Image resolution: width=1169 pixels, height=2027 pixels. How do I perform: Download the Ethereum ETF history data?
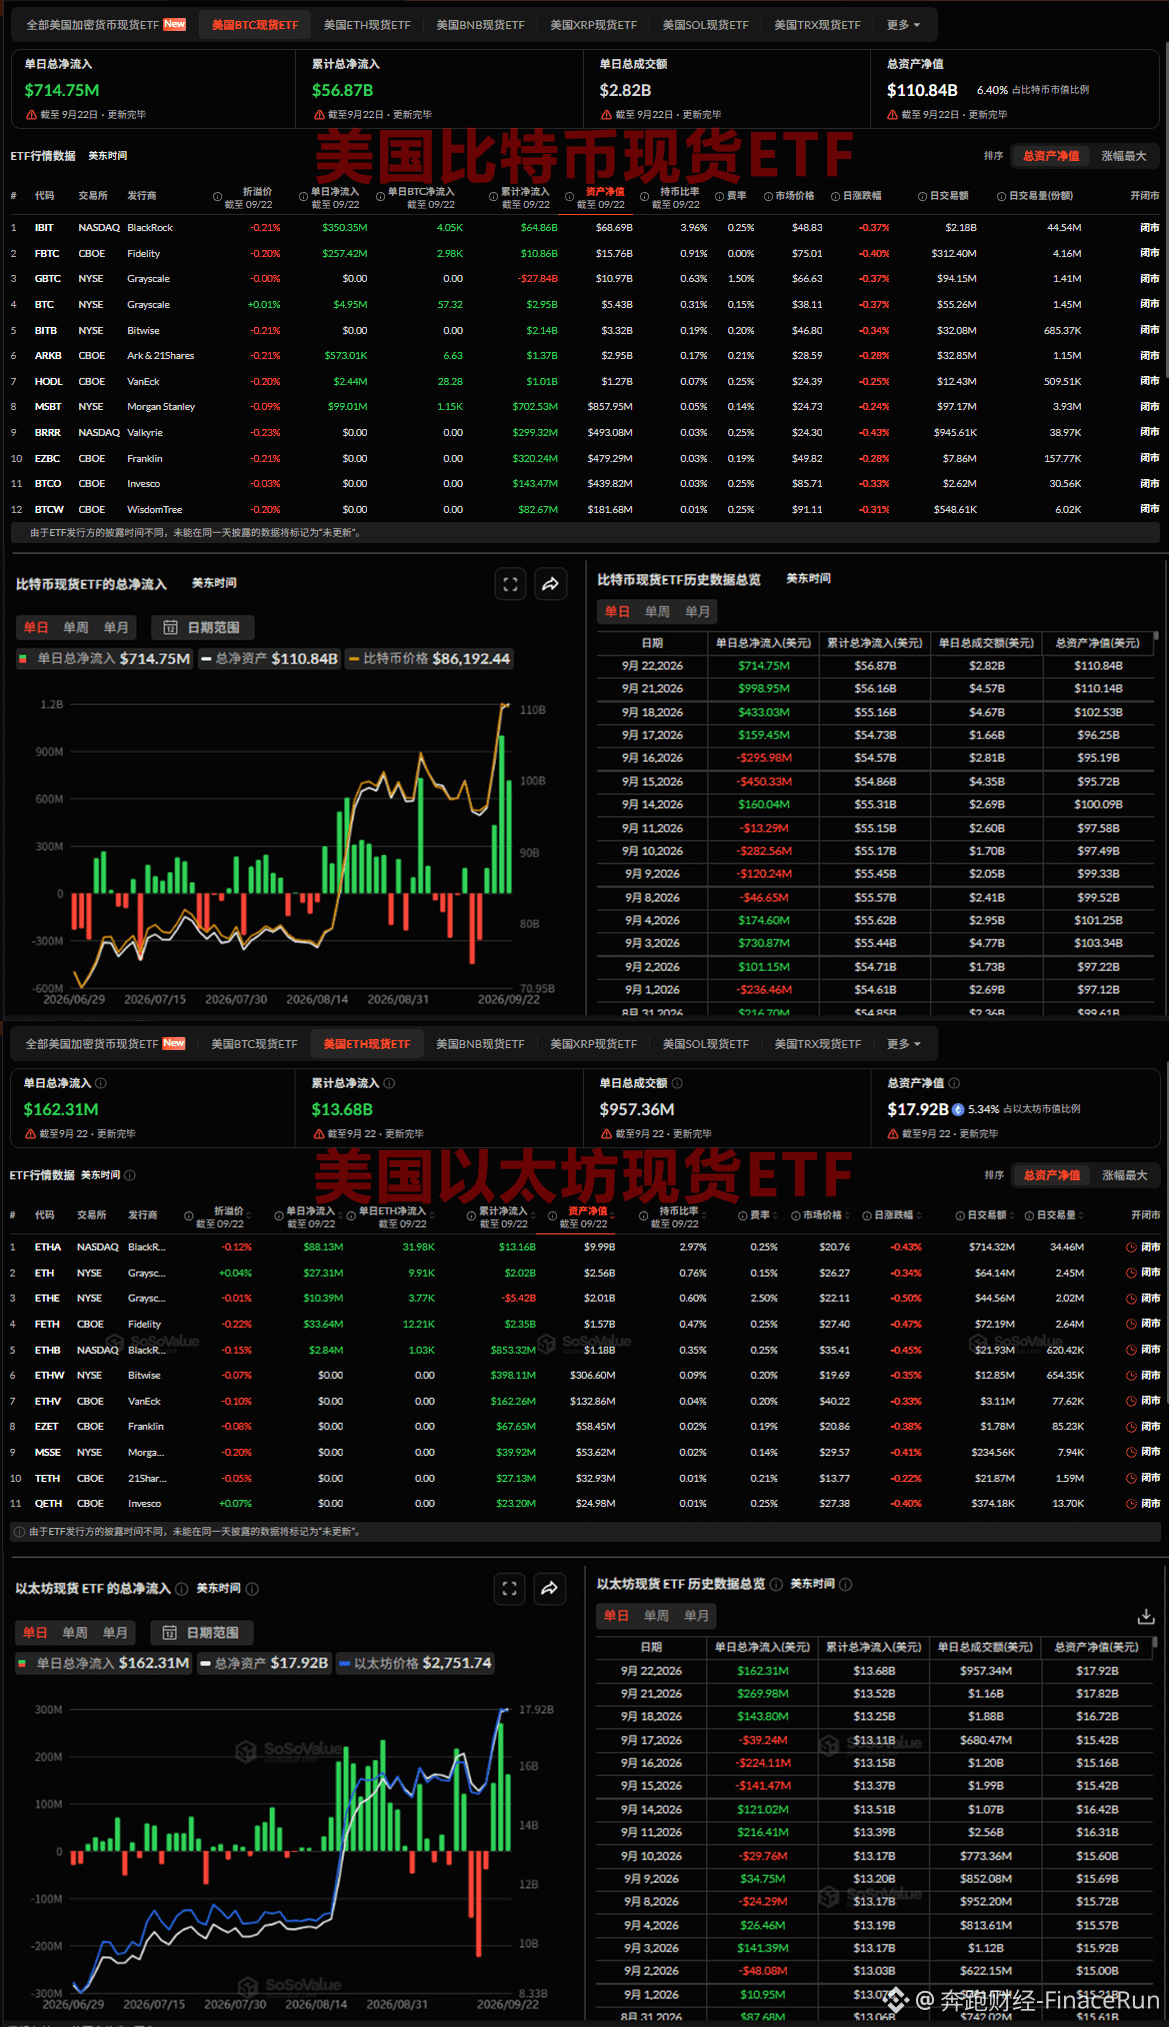(x=1146, y=1616)
